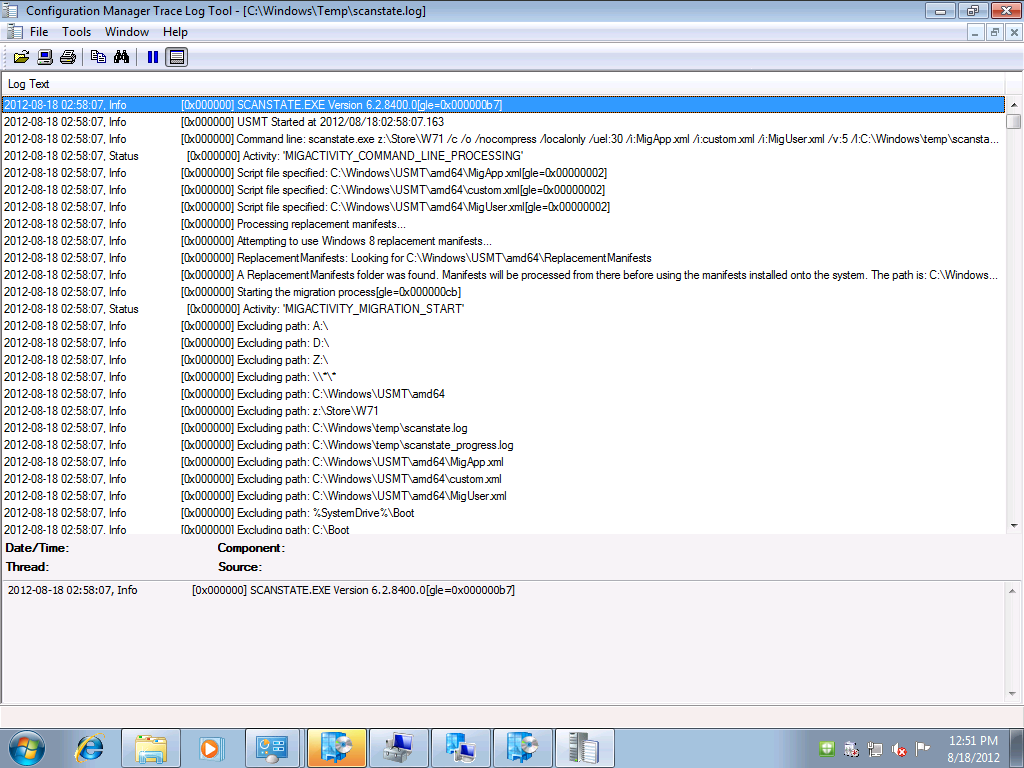The height and width of the screenshot is (768, 1024).
Task: Click the second disc installer taskbar icon
Action: 522,748
